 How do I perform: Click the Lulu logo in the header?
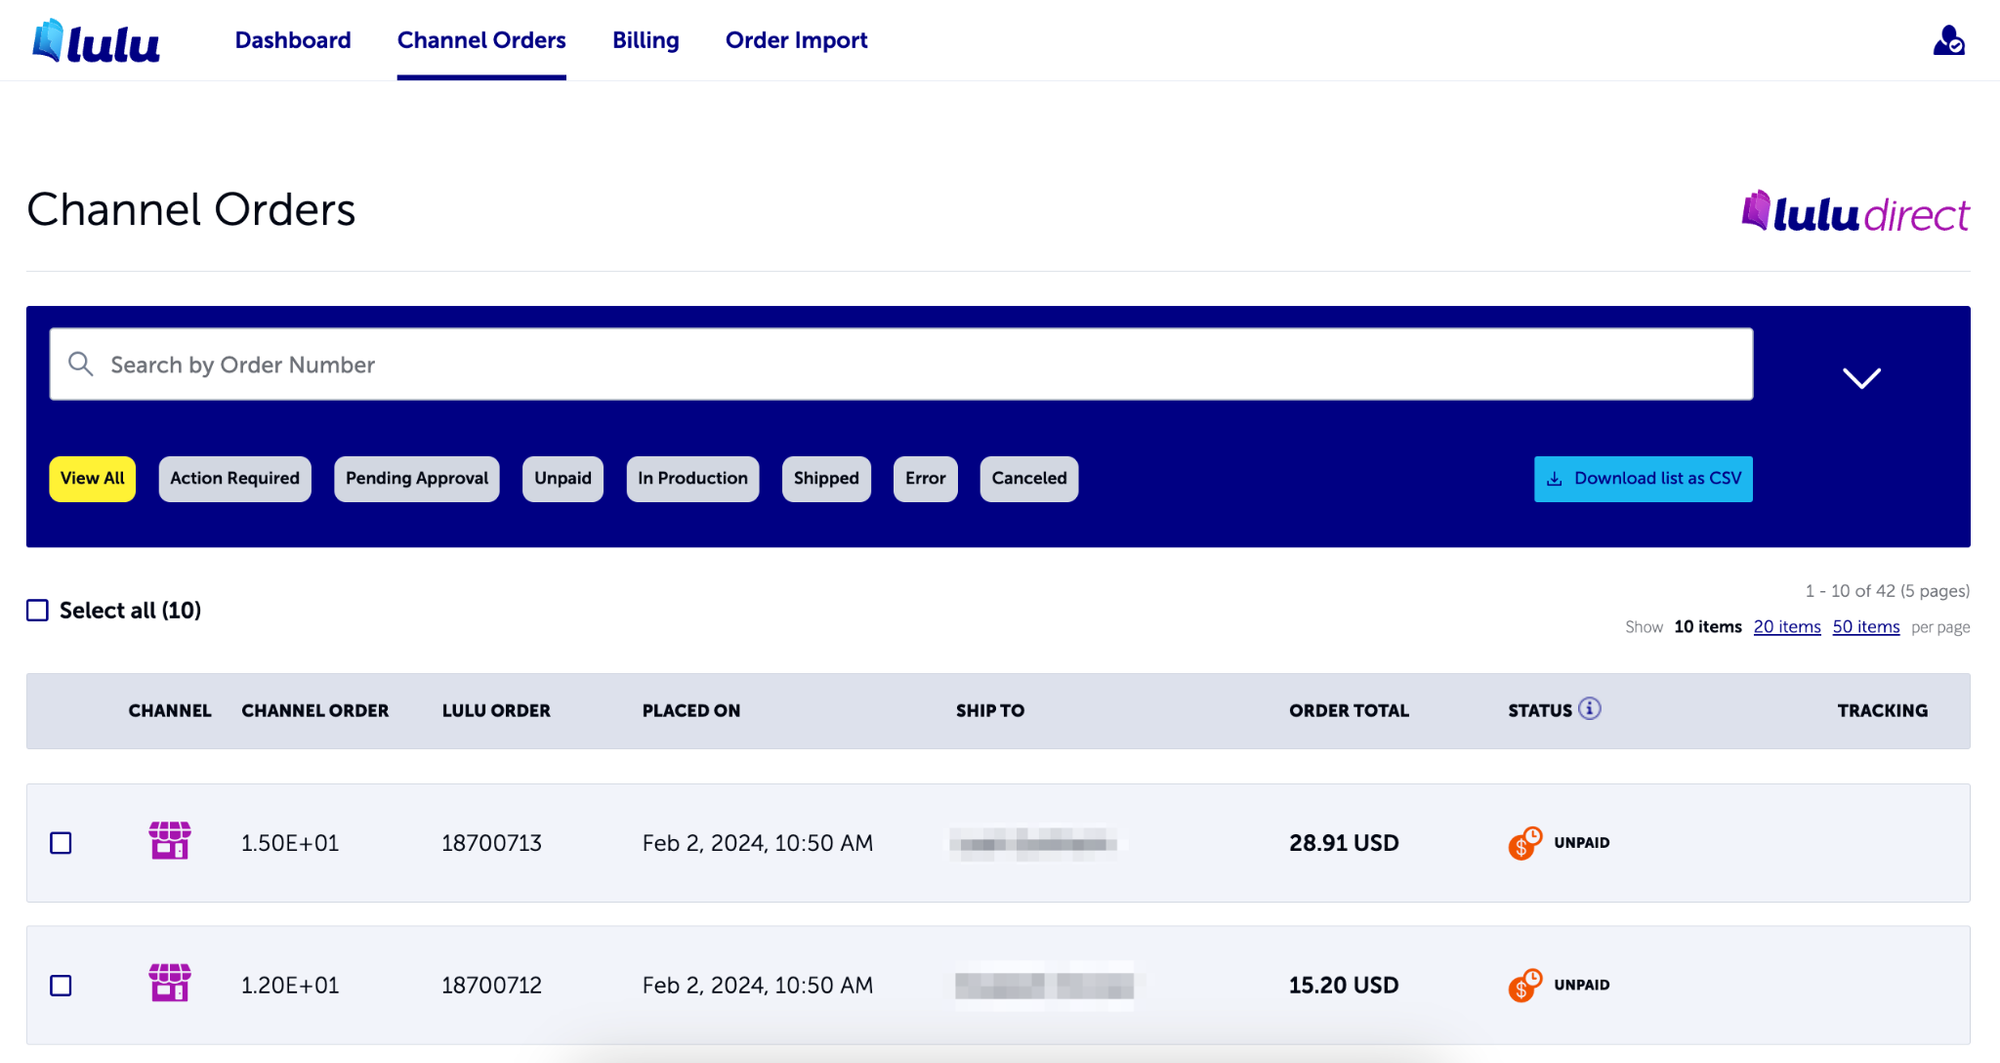pos(96,41)
